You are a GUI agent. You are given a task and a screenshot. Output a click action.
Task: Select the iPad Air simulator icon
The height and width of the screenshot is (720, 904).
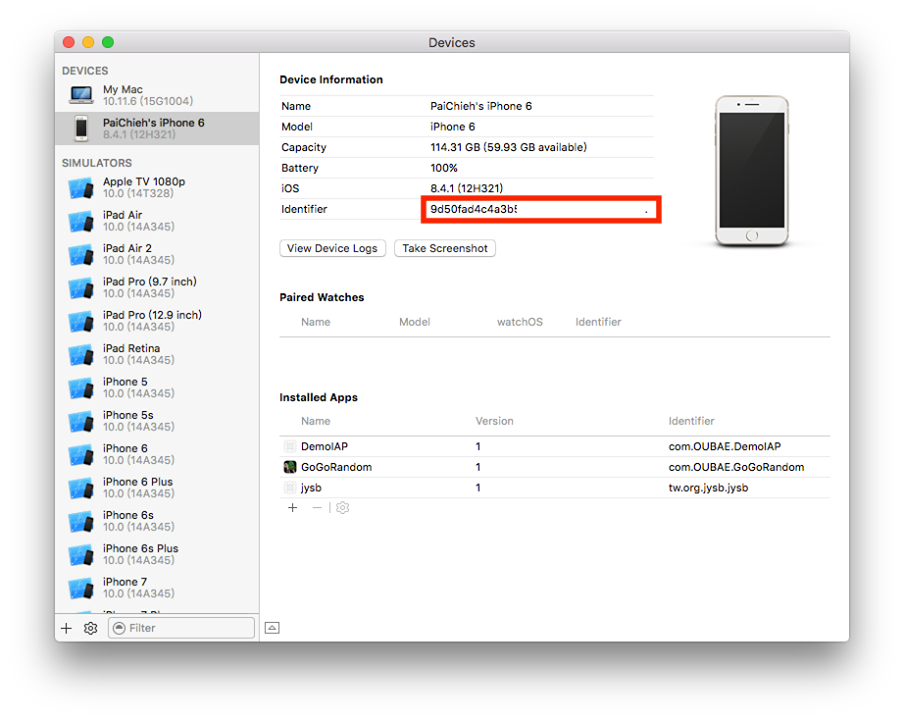81,220
